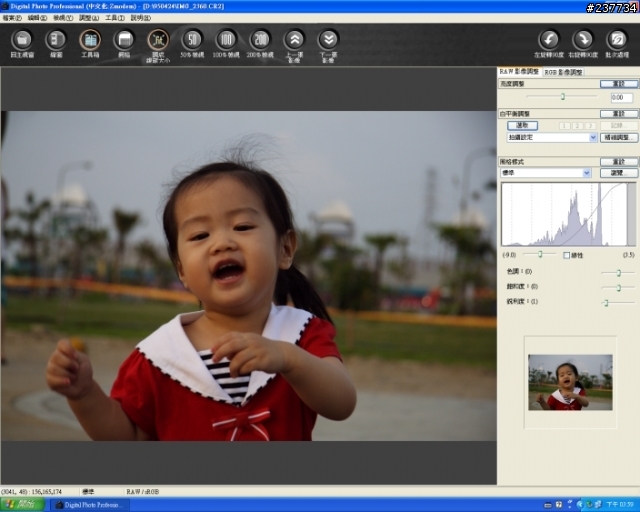The height and width of the screenshot is (512, 640).
Task: Select the Fit-to-window view icon
Action: point(158,40)
